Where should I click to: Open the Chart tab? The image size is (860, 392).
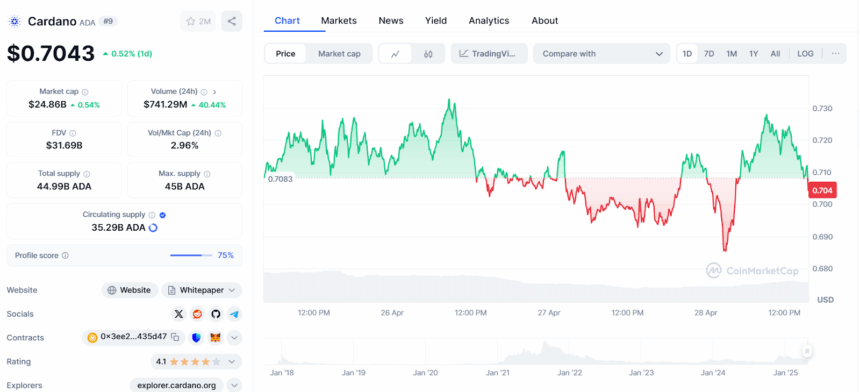pyautogui.click(x=287, y=21)
